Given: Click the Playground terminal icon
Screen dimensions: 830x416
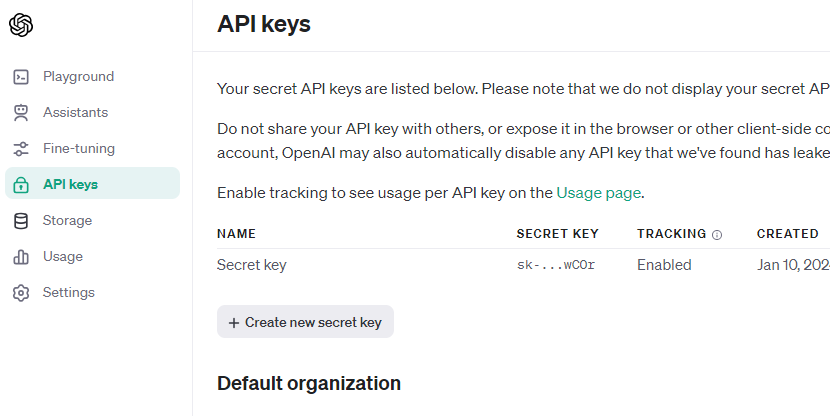Looking at the screenshot, I should pos(21,77).
